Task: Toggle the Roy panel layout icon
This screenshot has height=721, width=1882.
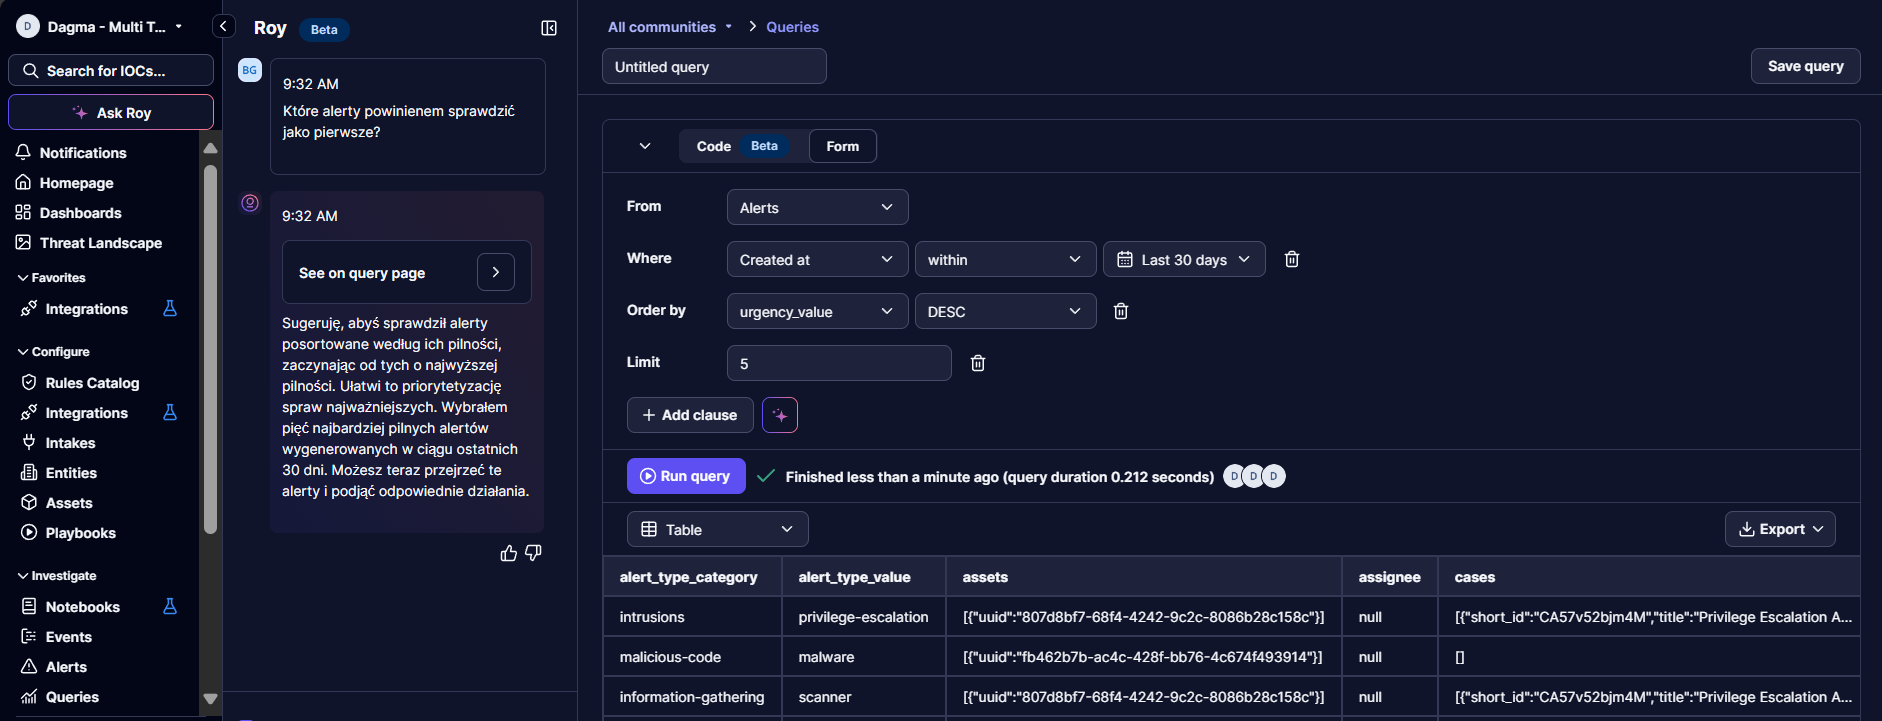Action: click(x=548, y=28)
